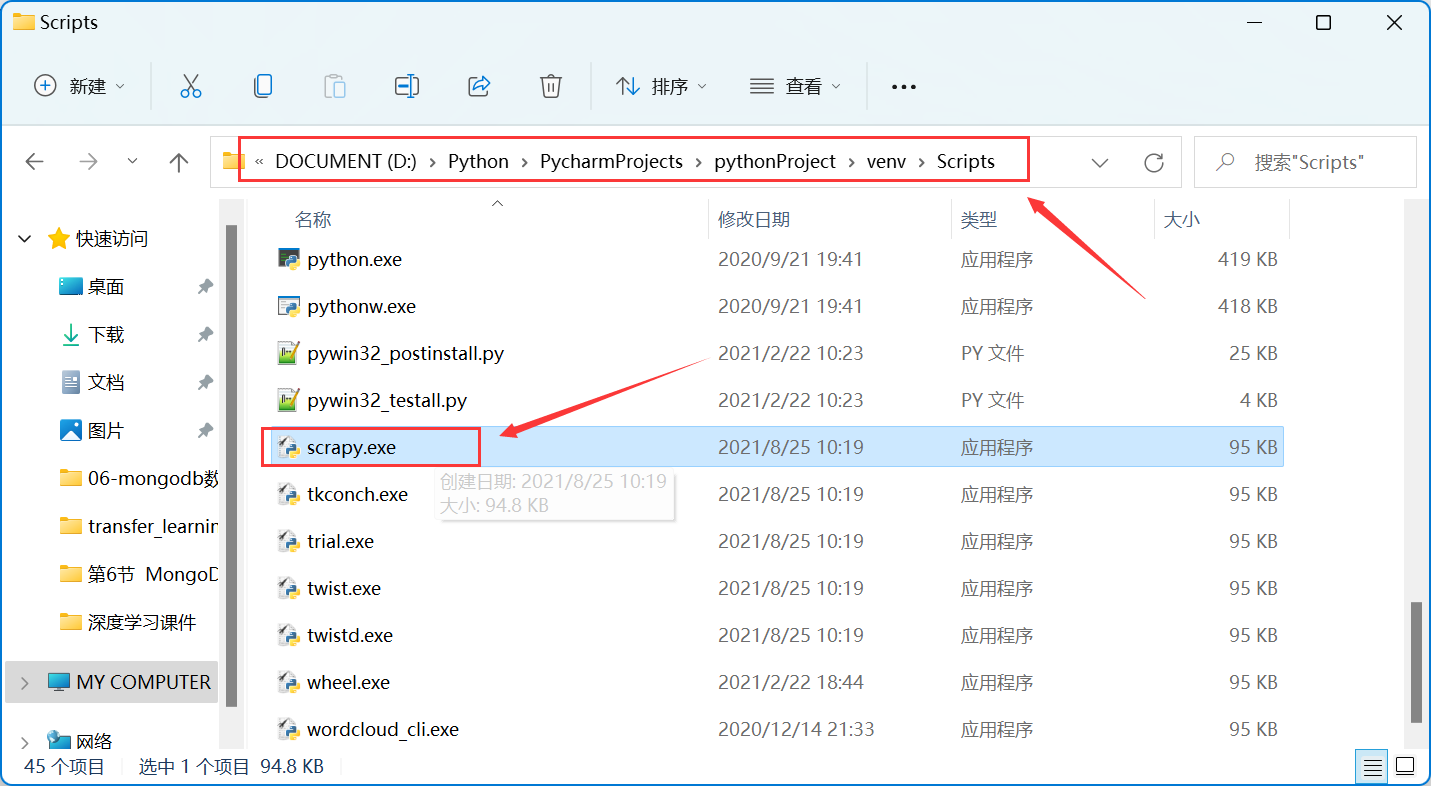Image resolution: width=1431 pixels, height=786 pixels.
Task: Click the tkconch.exe file icon
Action: click(x=289, y=494)
